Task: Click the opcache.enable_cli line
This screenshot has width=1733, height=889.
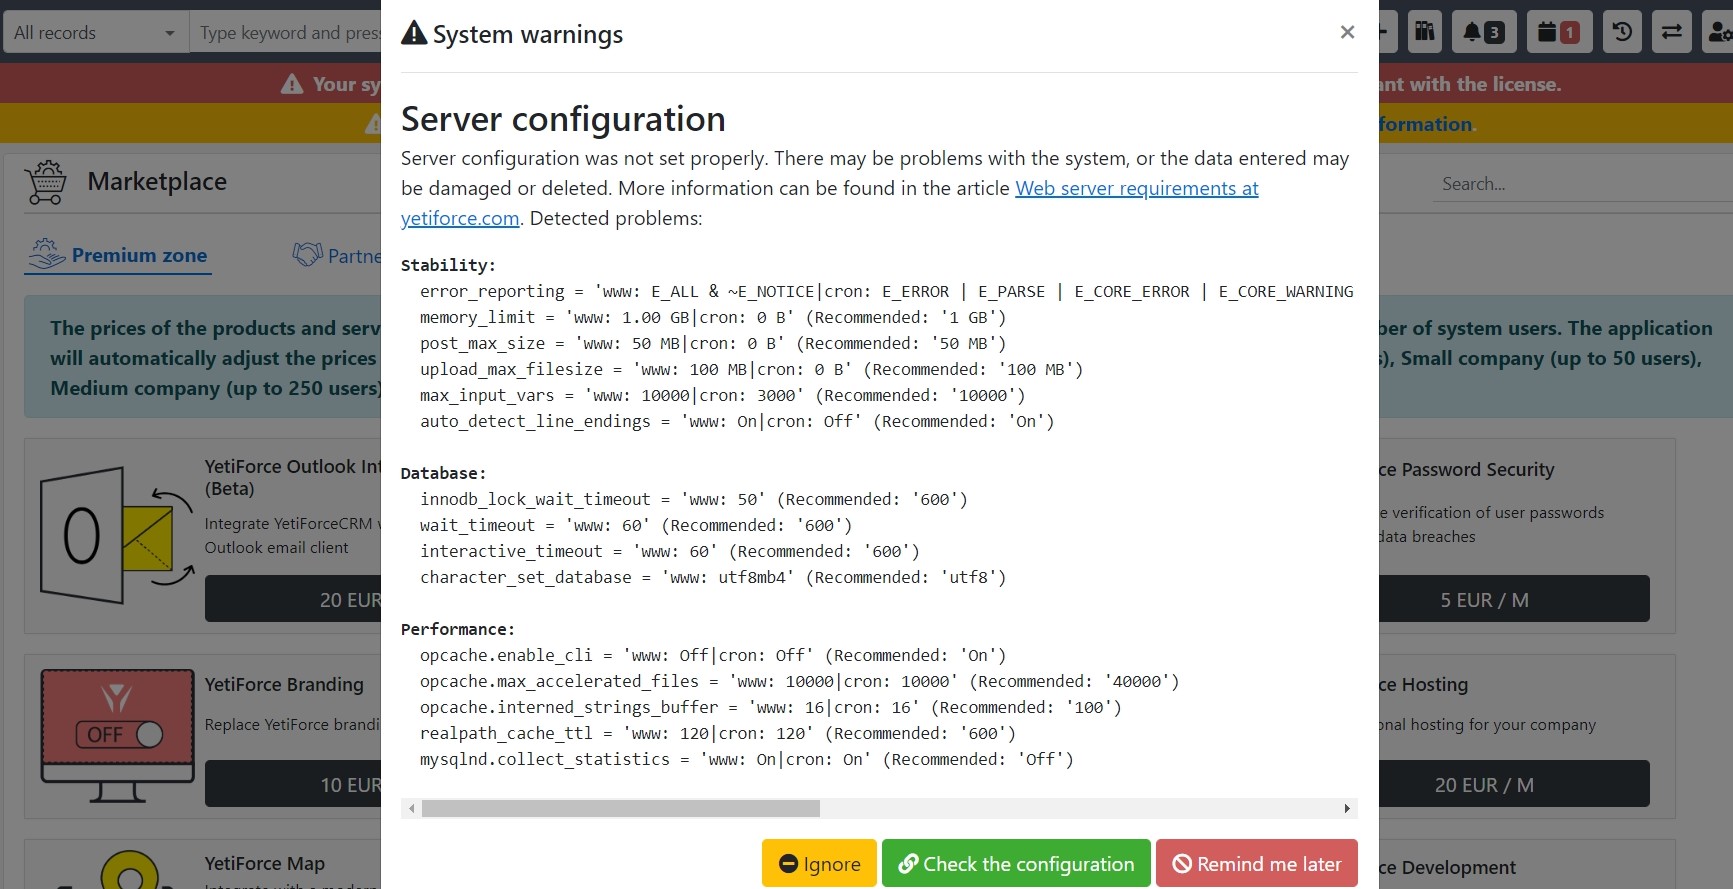Action: tap(713, 655)
